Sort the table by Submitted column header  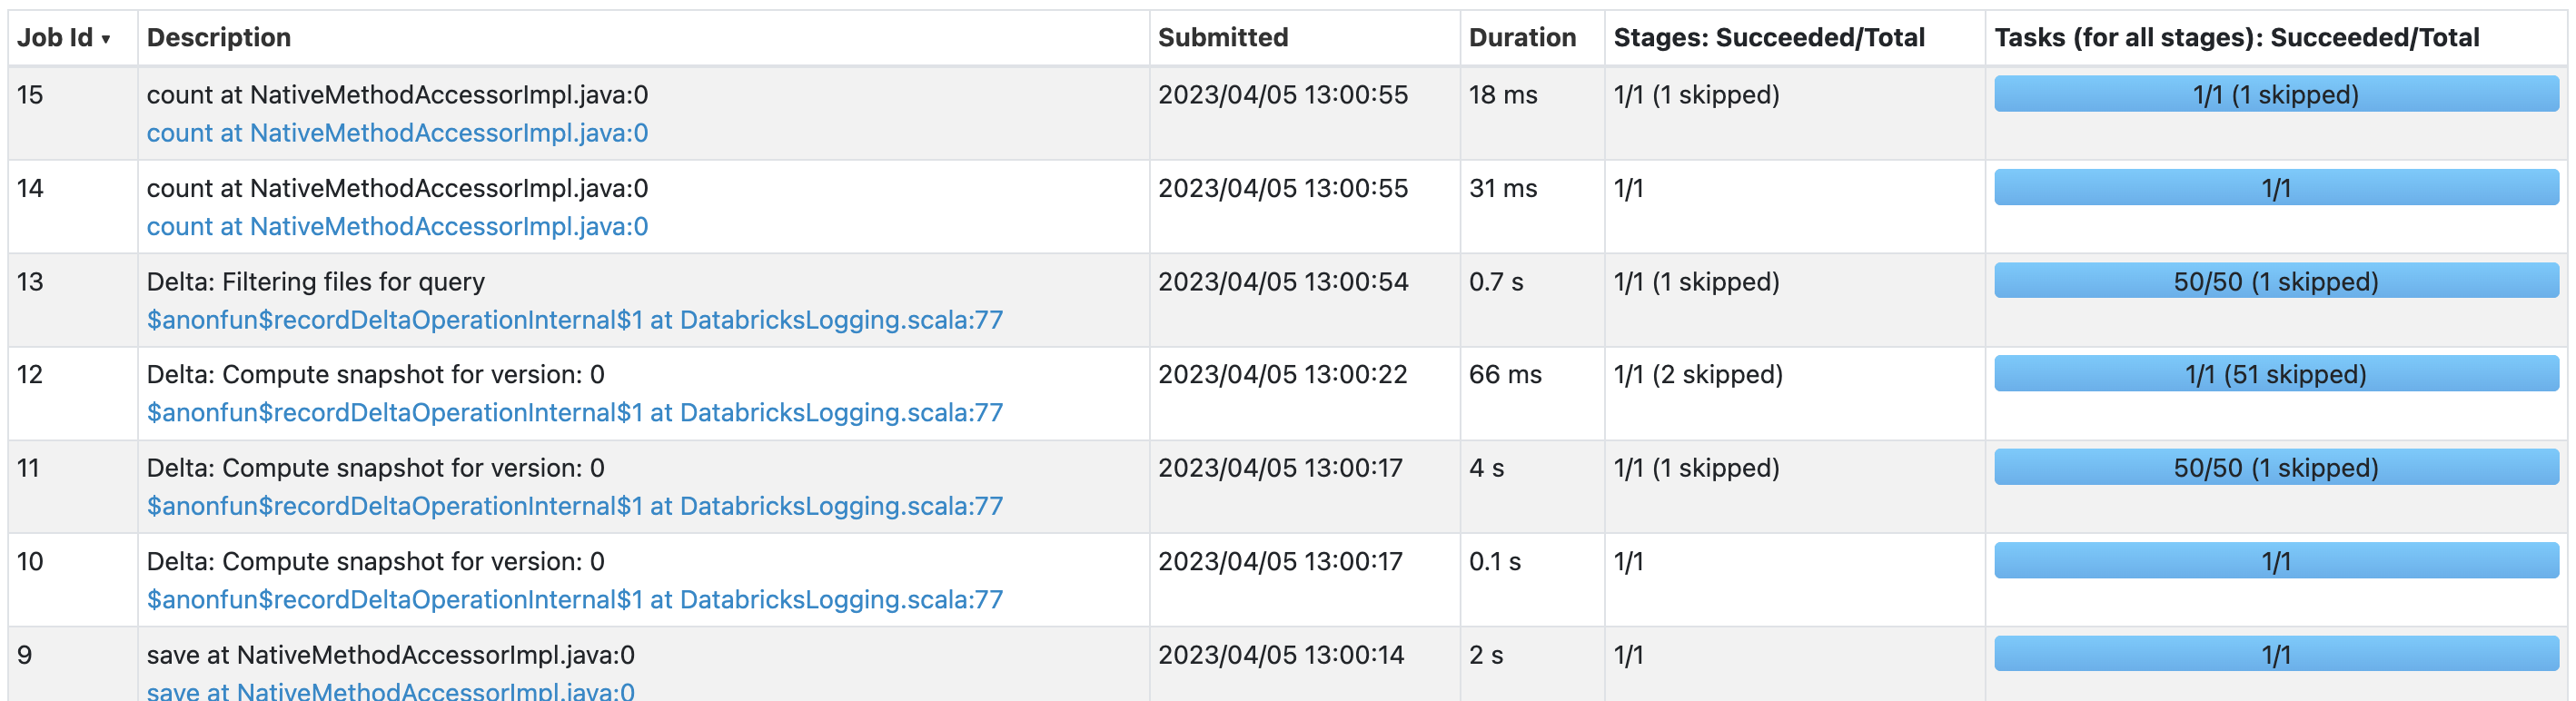point(1222,38)
